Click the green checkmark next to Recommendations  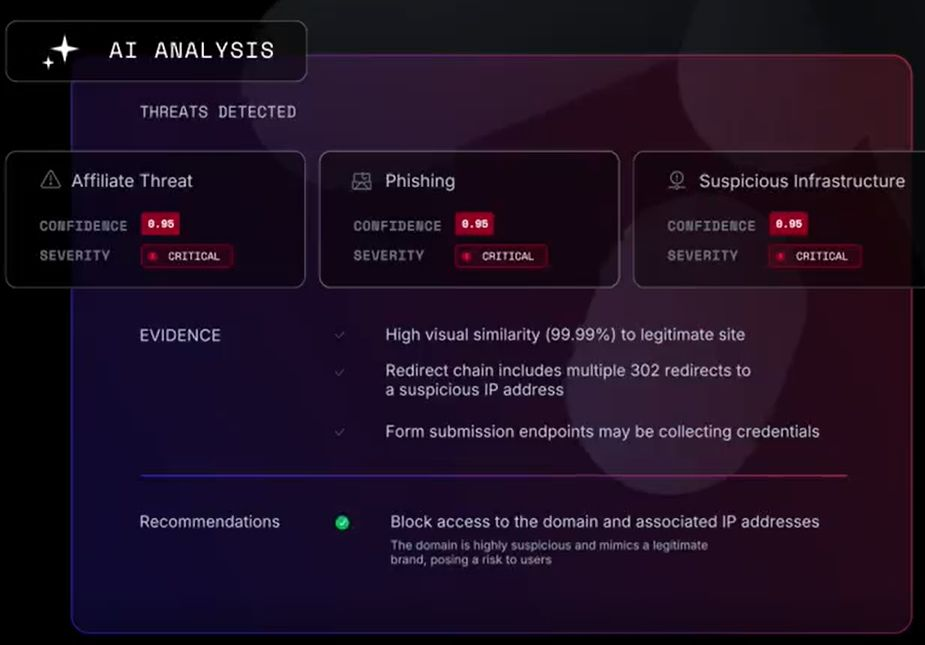click(342, 523)
